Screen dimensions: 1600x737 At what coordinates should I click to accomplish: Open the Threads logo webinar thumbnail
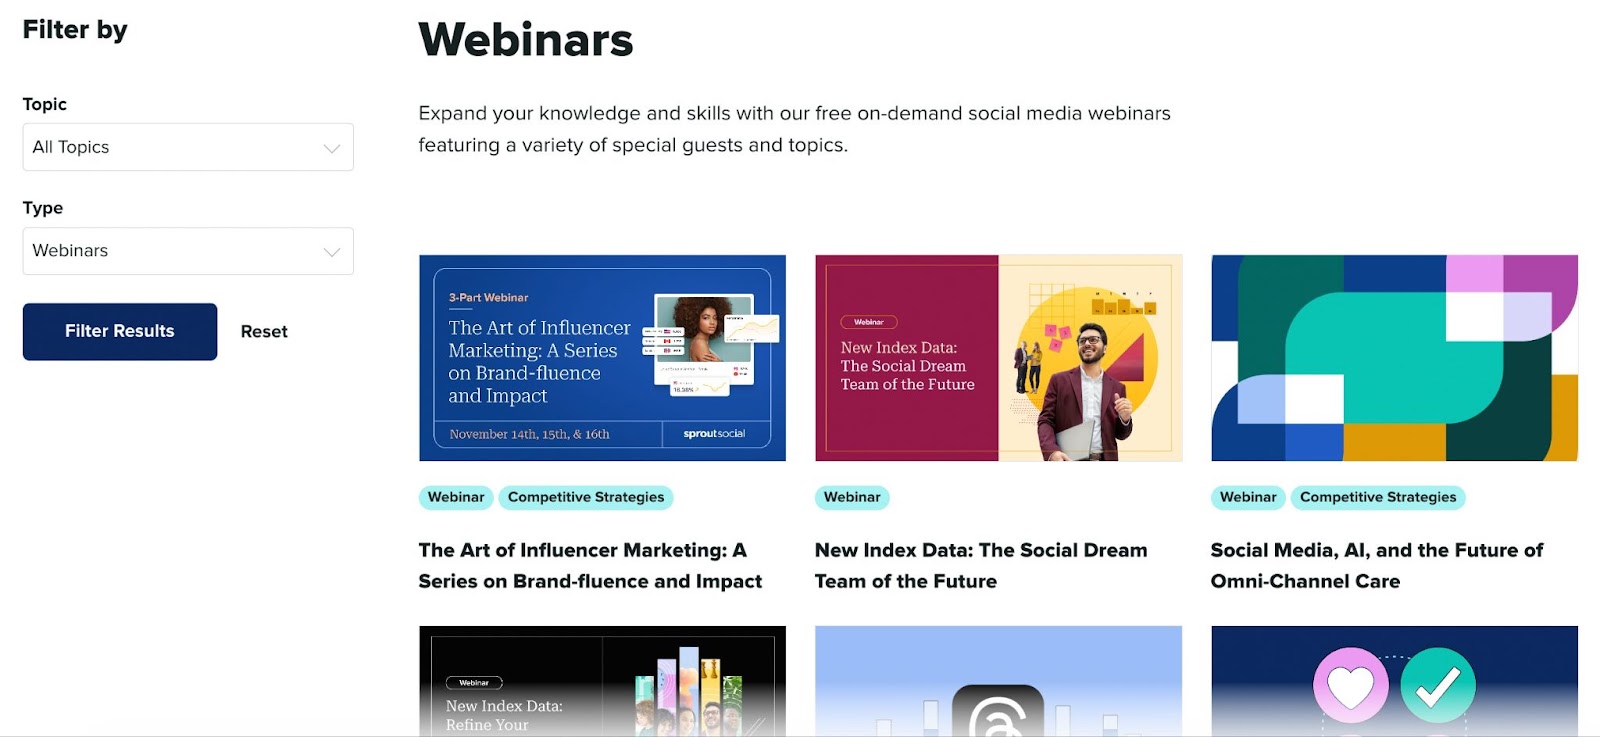[x=998, y=681]
